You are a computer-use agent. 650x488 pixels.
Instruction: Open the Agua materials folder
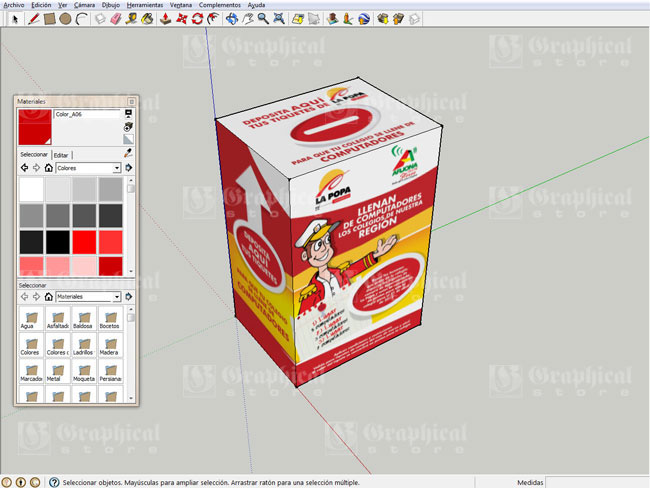tap(31, 320)
